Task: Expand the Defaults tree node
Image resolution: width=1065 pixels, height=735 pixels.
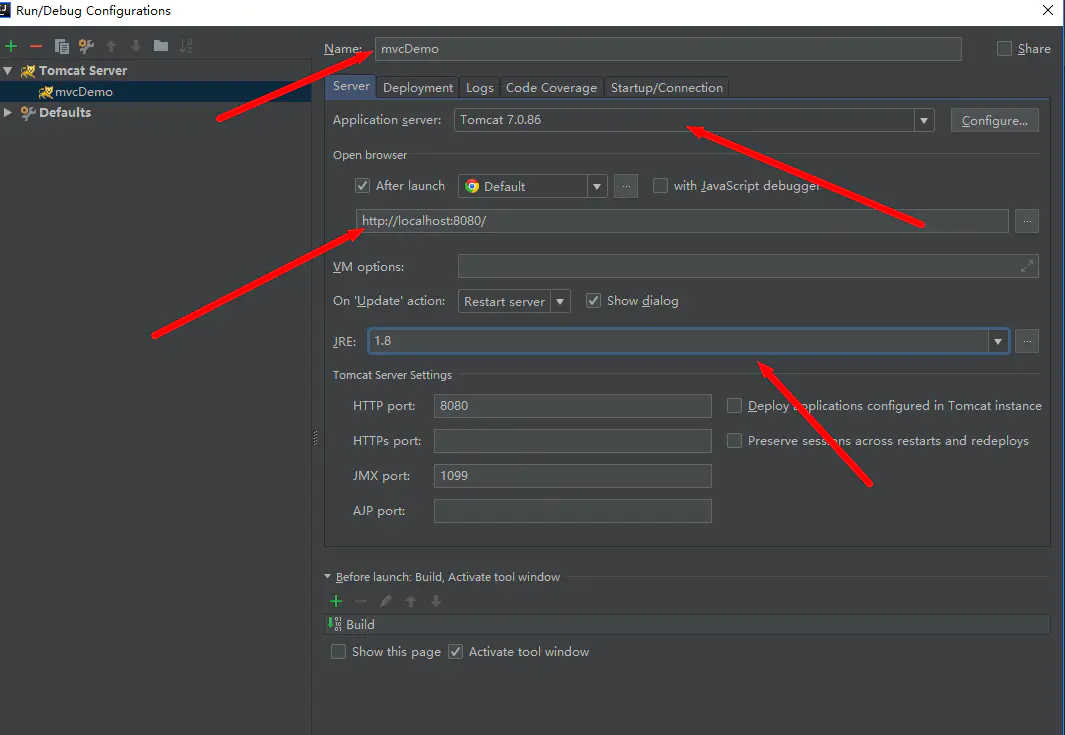Action: 8,113
